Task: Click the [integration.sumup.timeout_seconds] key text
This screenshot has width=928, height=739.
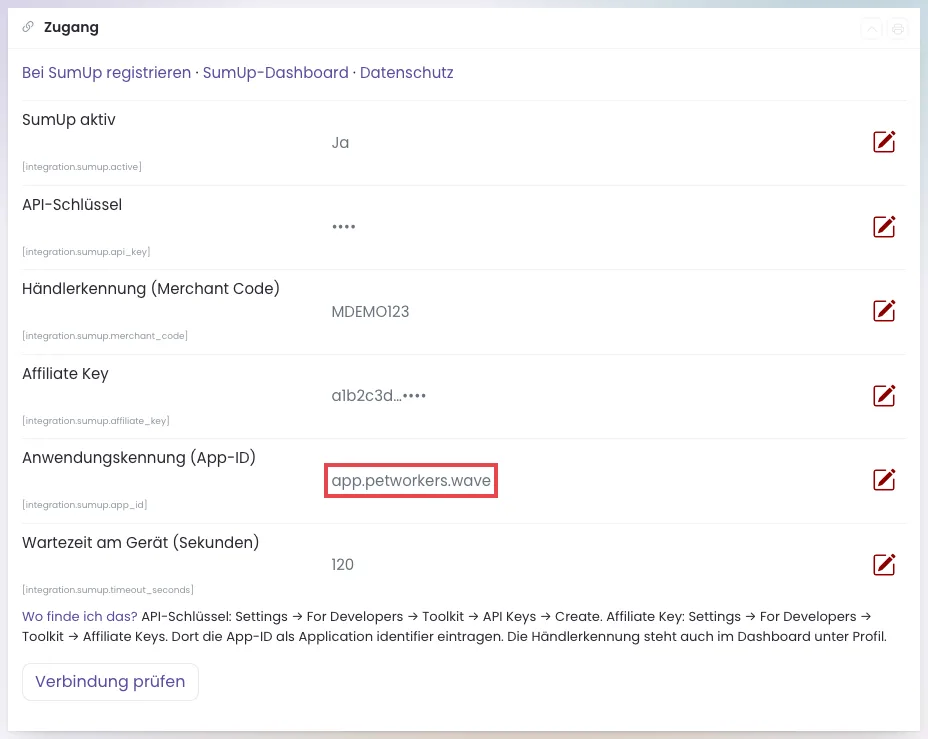Action: [x=108, y=590]
